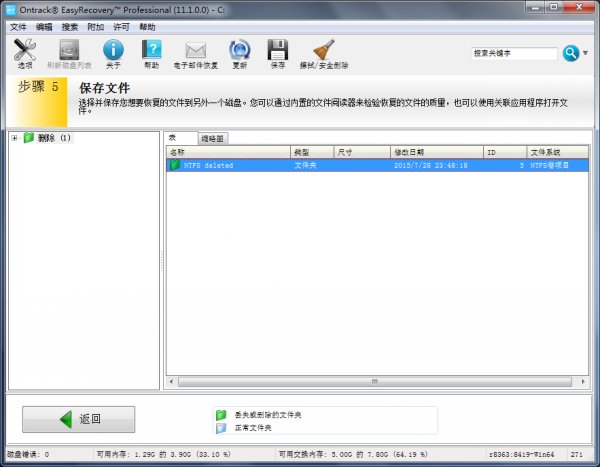Click the 刷新磁盘列表 refresh disk list icon
Image resolution: width=600 pixels, height=467 pixels.
point(69,54)
